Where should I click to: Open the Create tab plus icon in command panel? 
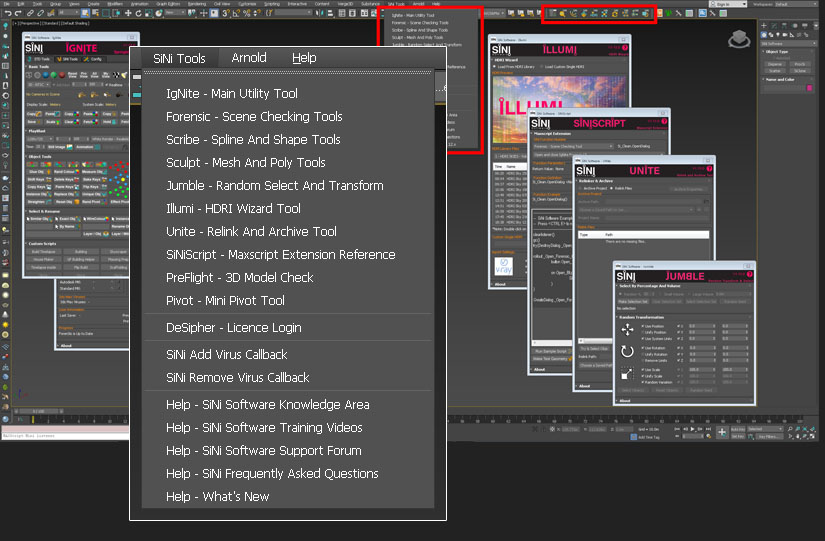[x=764, y=25]
